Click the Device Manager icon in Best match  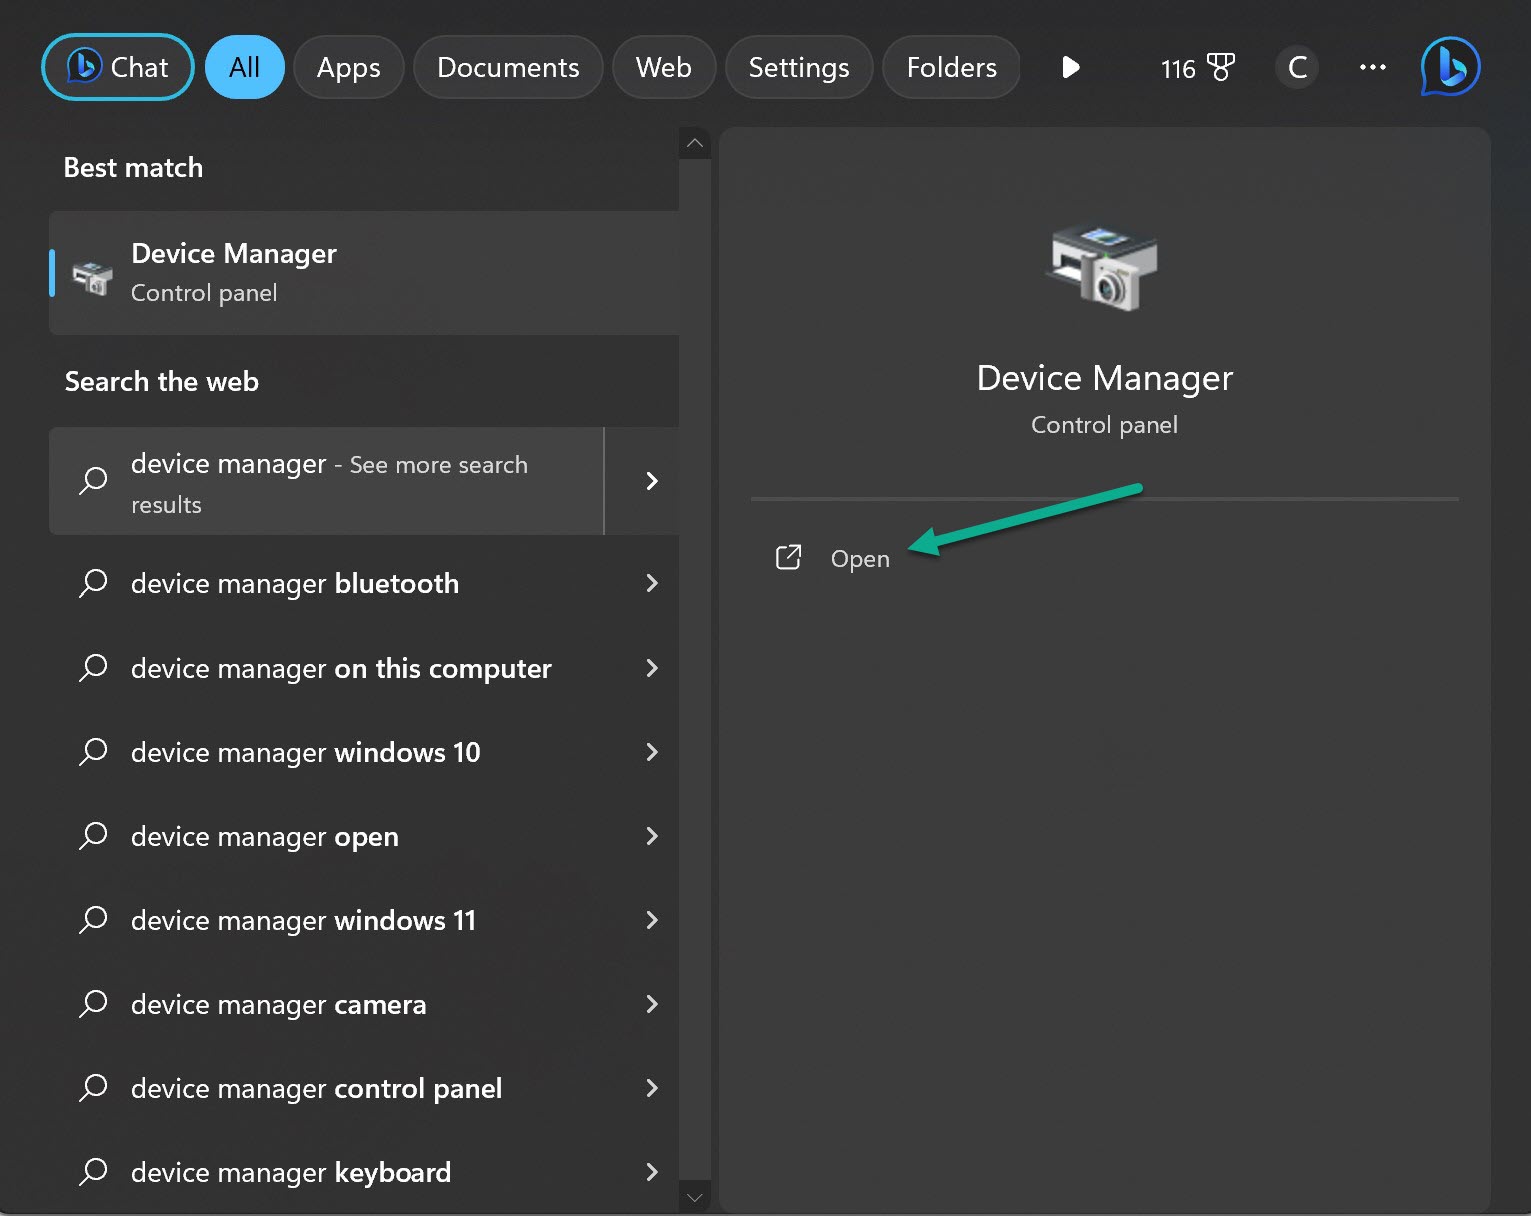pyautogui.click(x=92, y=276)
